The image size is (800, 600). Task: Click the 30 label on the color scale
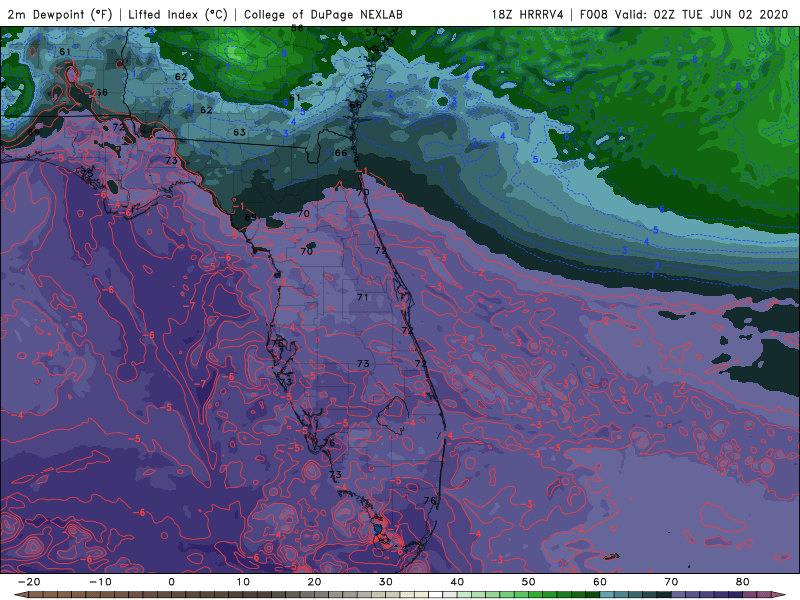[386, 582]
